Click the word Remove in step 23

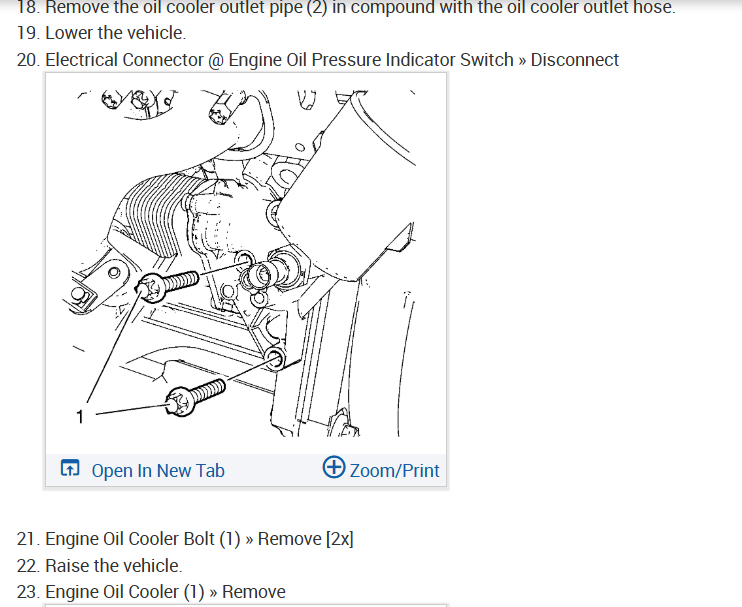pos(254,592)
